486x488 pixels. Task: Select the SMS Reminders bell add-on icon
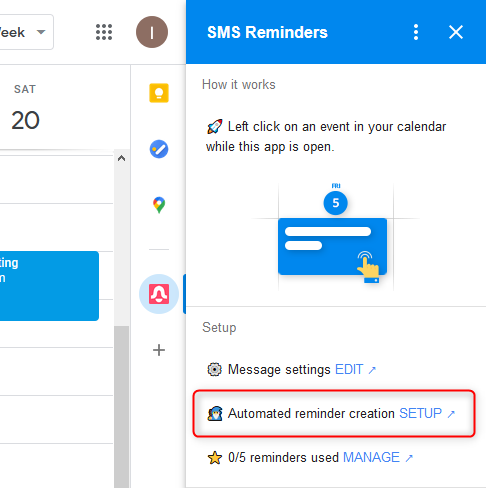pyautogui.click(x=159, y=294)
